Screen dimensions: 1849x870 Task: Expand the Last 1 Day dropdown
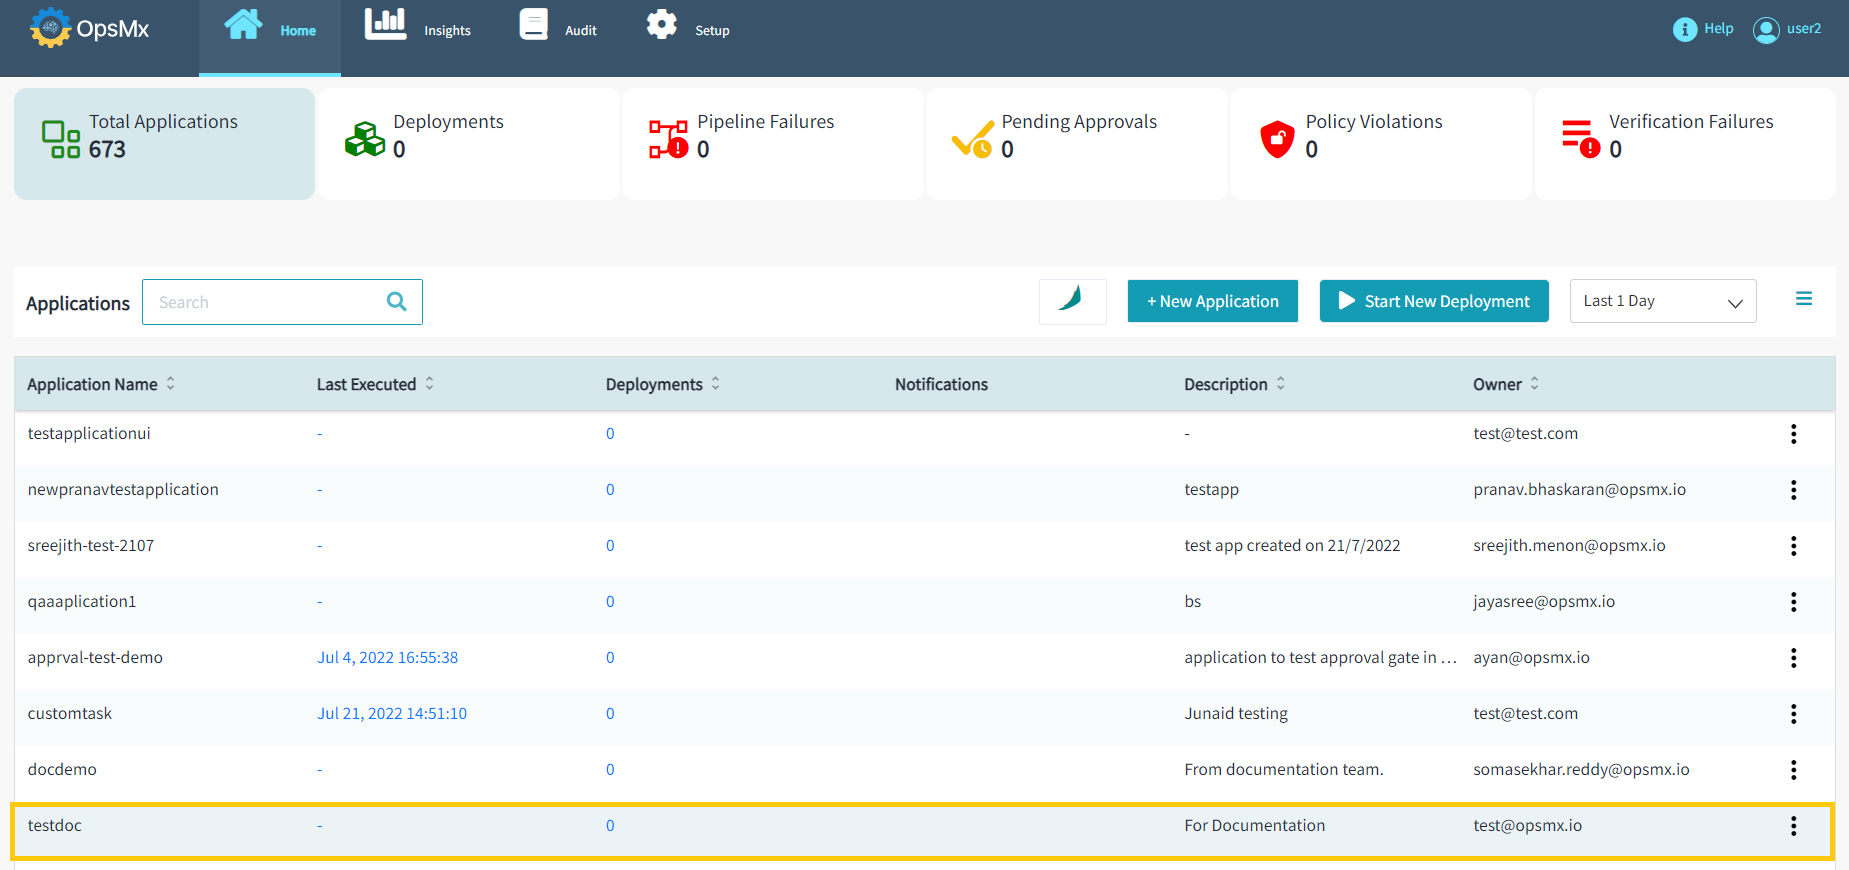point(1662,301)
